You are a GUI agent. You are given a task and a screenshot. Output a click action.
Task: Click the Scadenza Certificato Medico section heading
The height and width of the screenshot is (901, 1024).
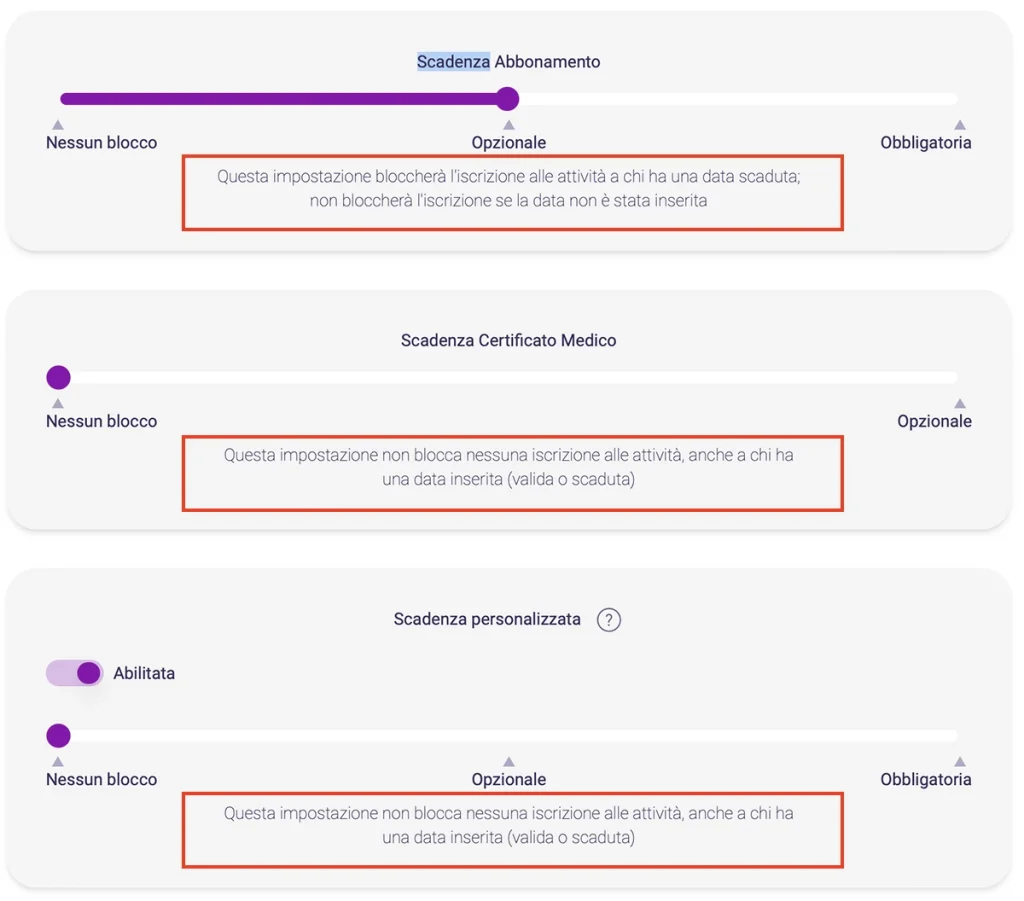pyautogui.click(x=509, y=341)
